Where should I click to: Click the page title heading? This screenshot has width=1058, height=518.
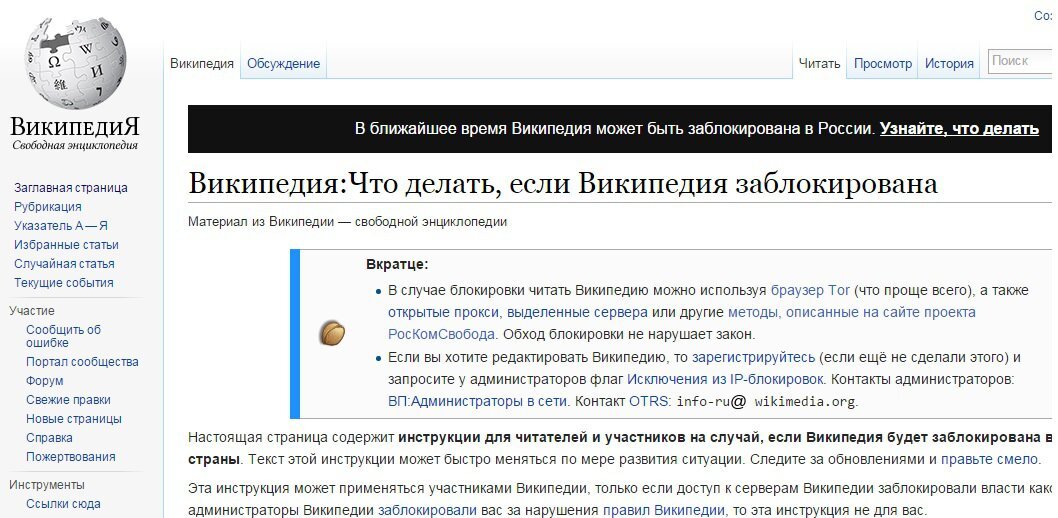563,183
